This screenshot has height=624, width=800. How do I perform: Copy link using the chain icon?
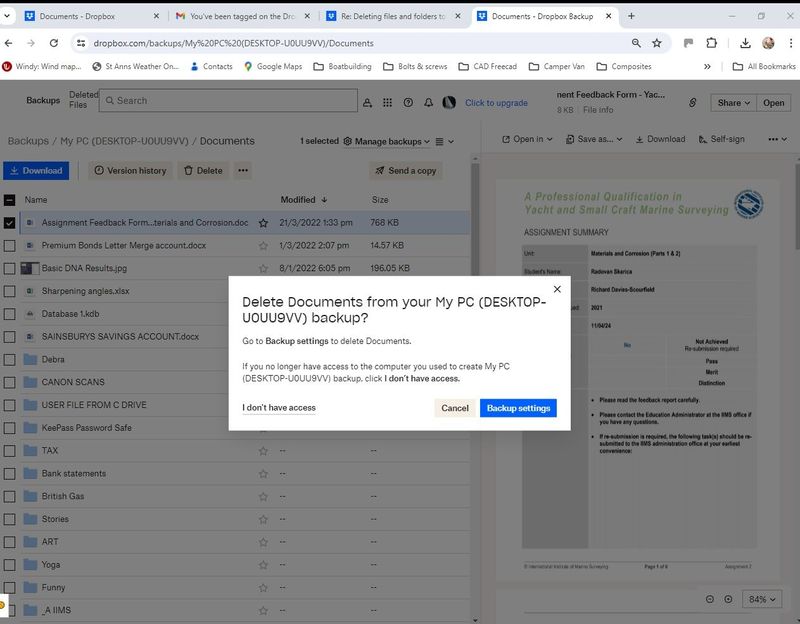[x=692, y=103]
